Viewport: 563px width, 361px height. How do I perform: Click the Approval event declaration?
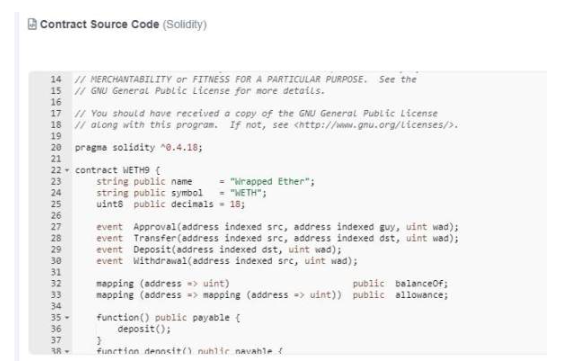277,227
